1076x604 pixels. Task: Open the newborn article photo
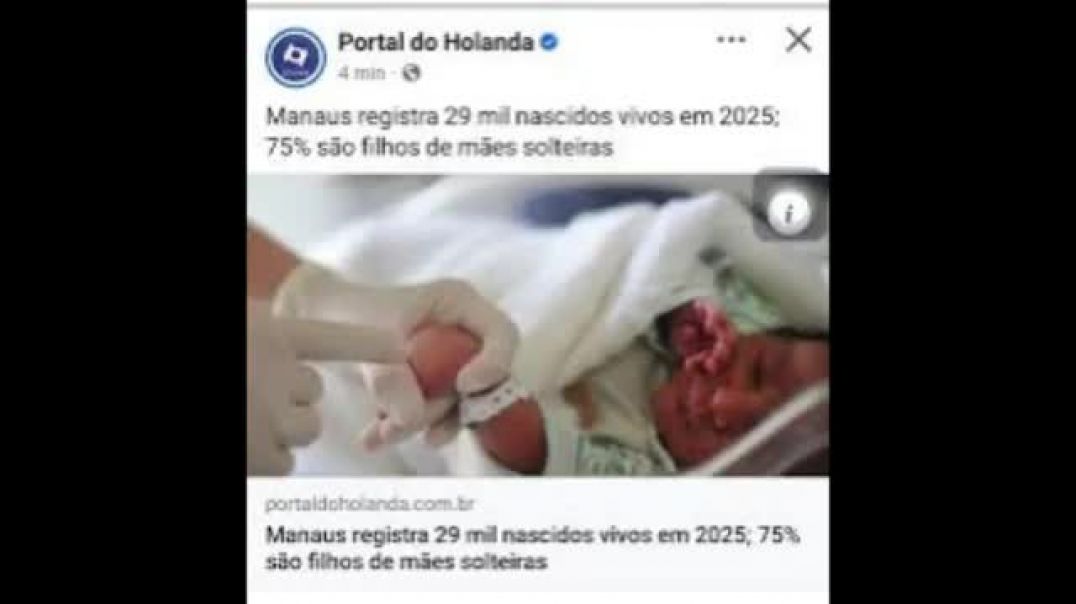[x=538, y=325]
